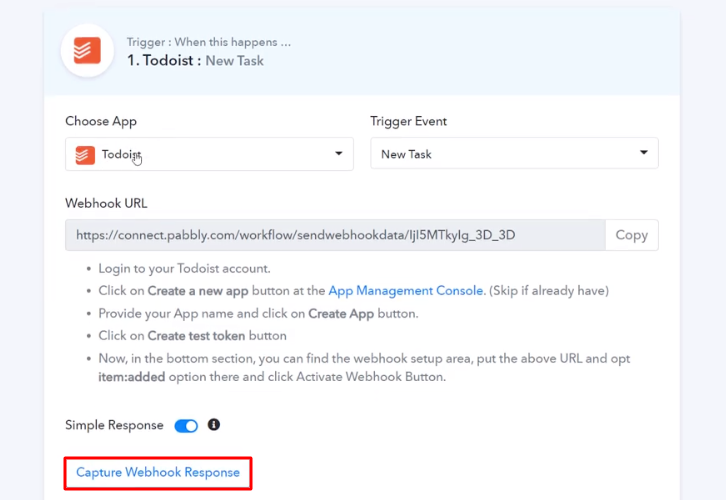Viewport: 726px width, 500px height.
Task: Click the "Simple Response" label text
Action: pos(114,425)
